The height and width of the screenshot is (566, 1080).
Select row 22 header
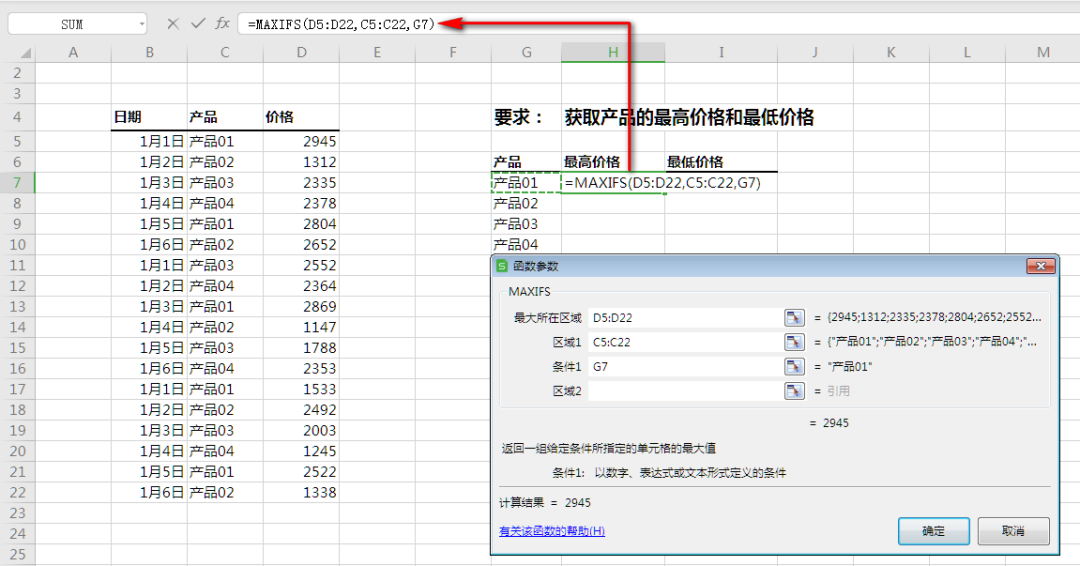coord(18,492)
